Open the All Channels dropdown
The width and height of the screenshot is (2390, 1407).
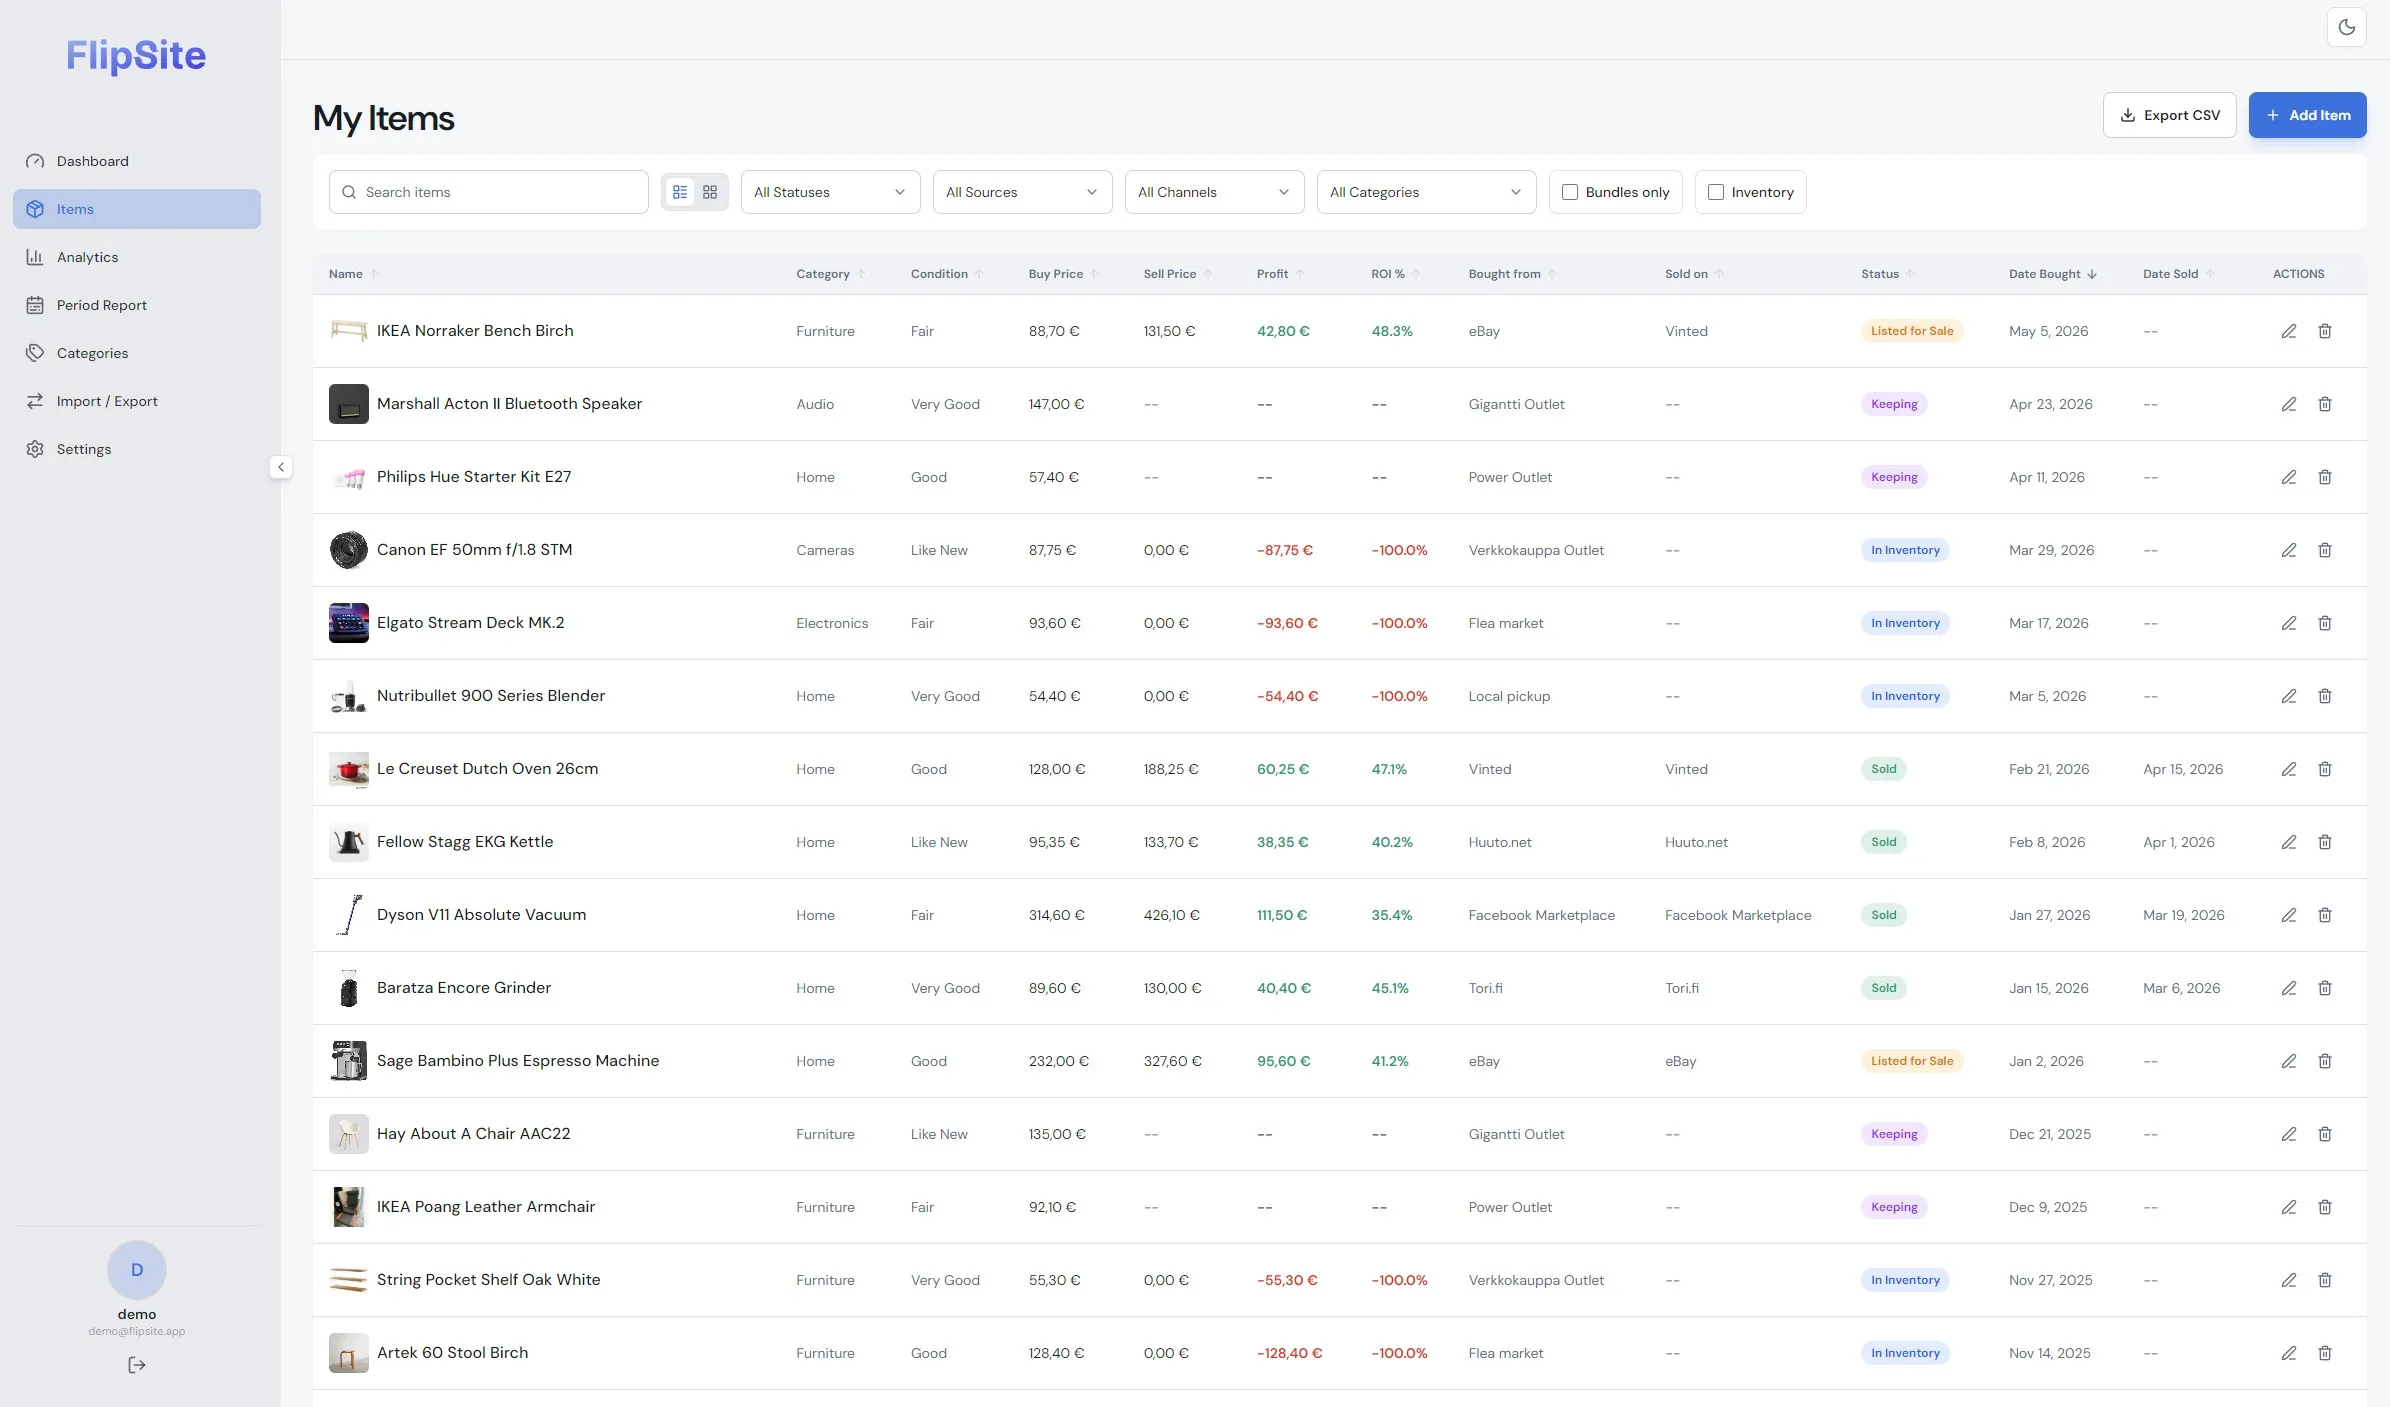click(1214, 192)
